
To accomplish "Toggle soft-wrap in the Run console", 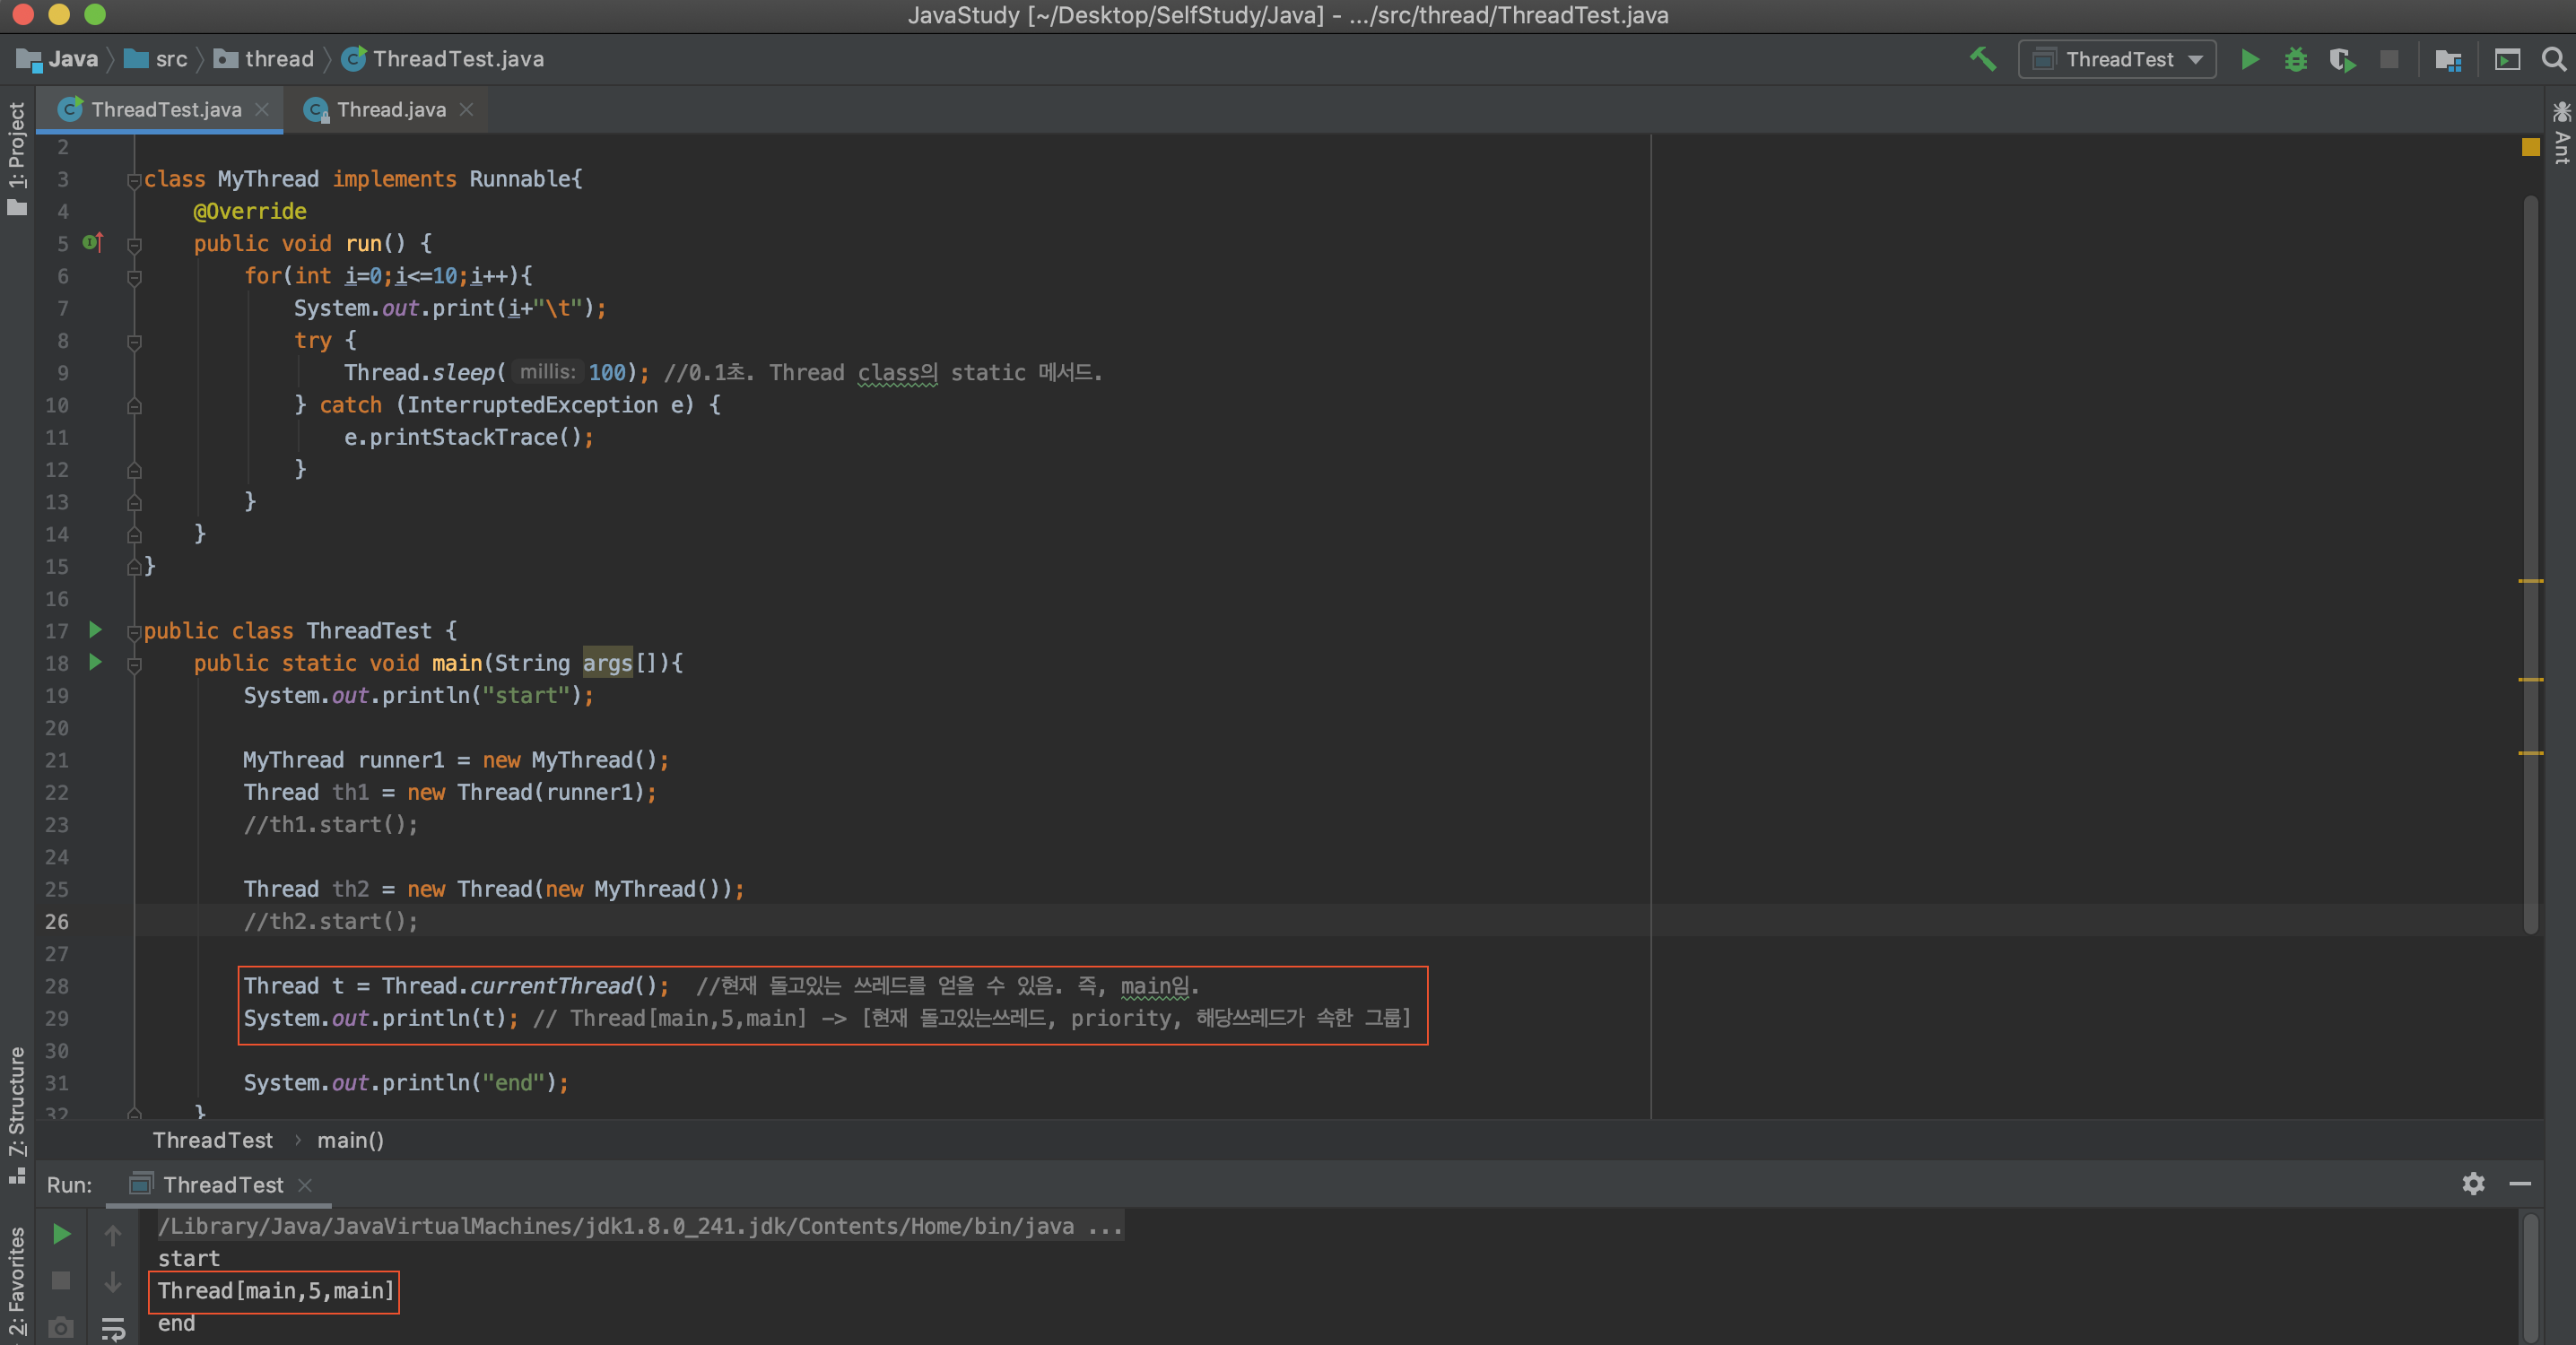I will point(113,1327).
